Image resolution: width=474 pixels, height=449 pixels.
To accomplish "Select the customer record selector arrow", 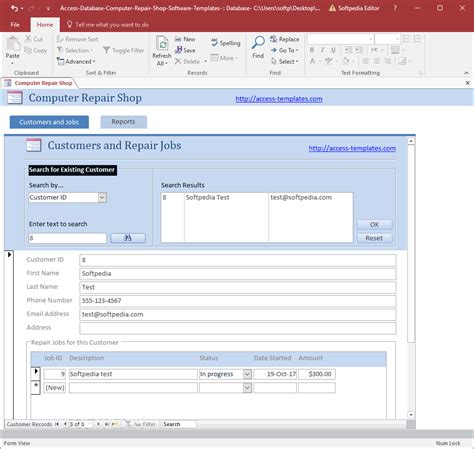I will [x=9, y=255].
